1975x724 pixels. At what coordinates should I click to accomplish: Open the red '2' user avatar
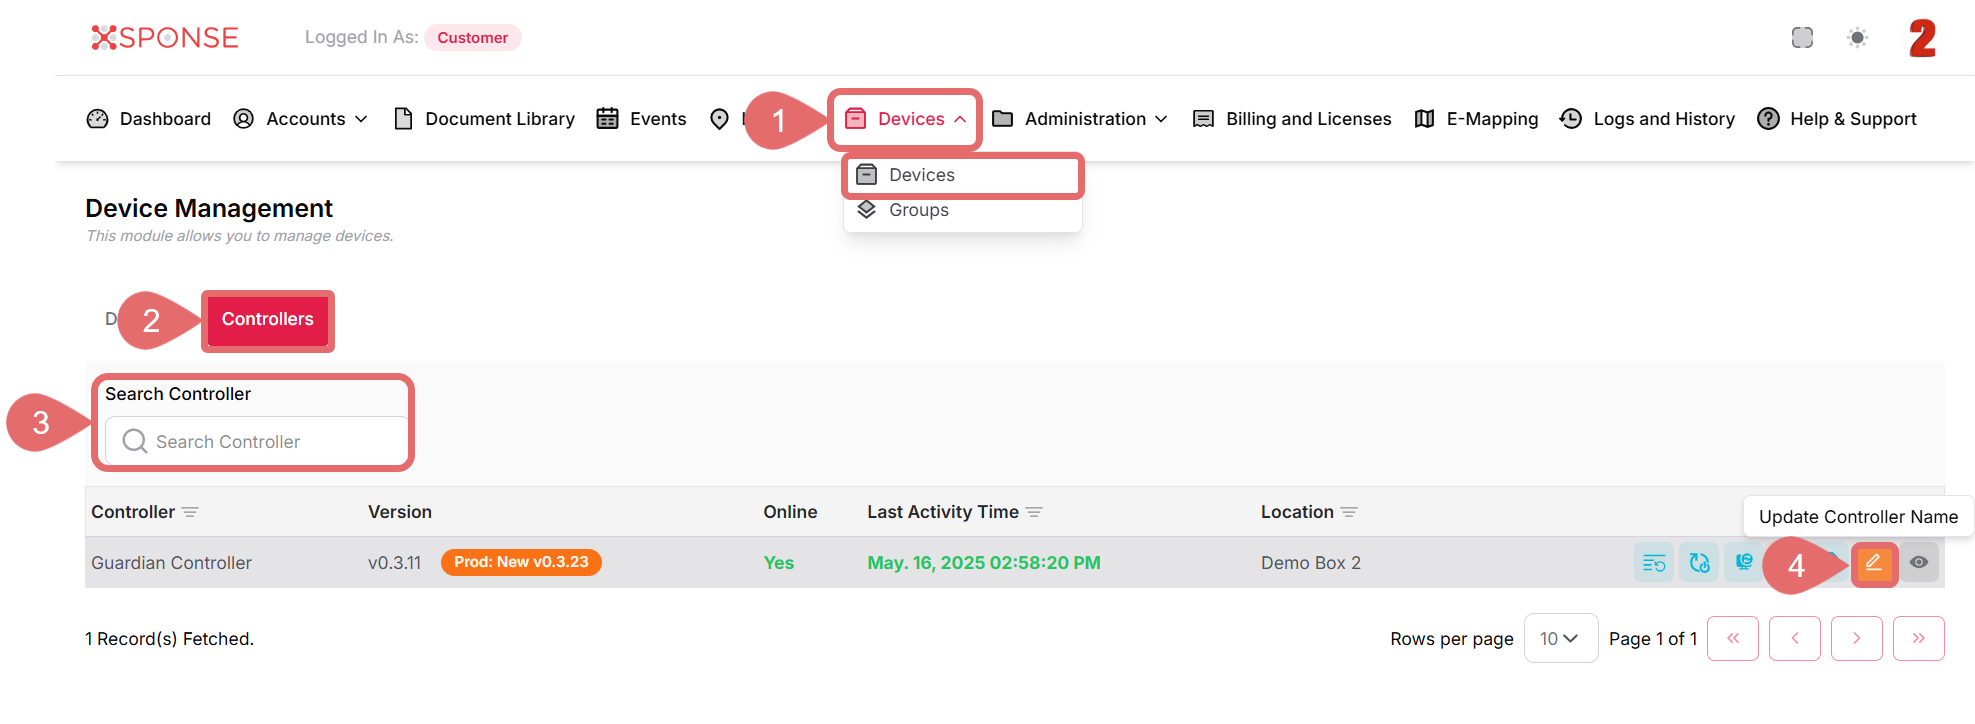(1922, 39)
